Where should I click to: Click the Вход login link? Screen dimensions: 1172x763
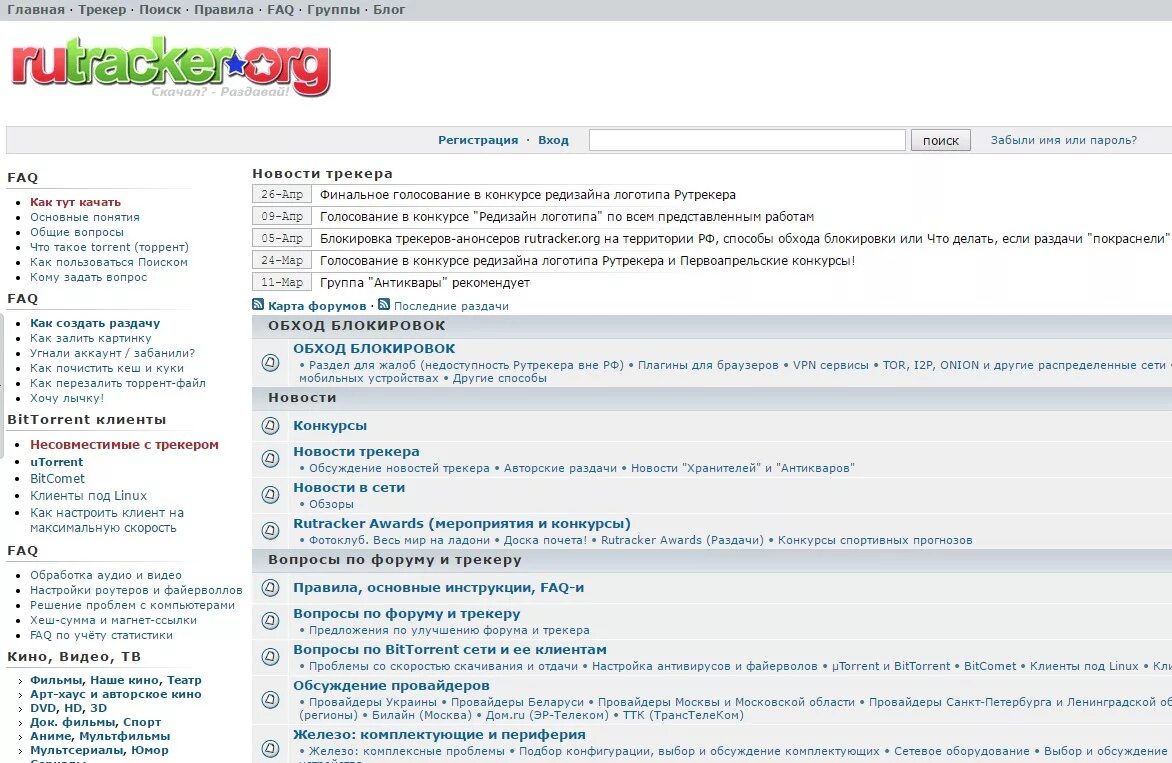pos(553,140)
